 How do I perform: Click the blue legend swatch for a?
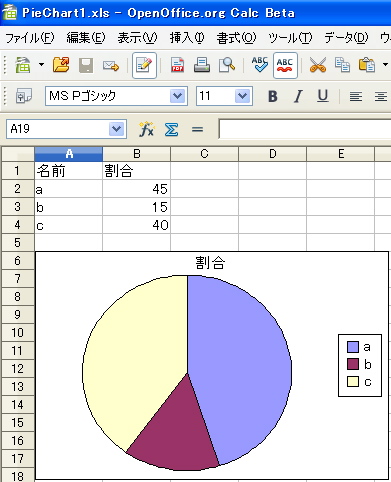click(353, 347)
